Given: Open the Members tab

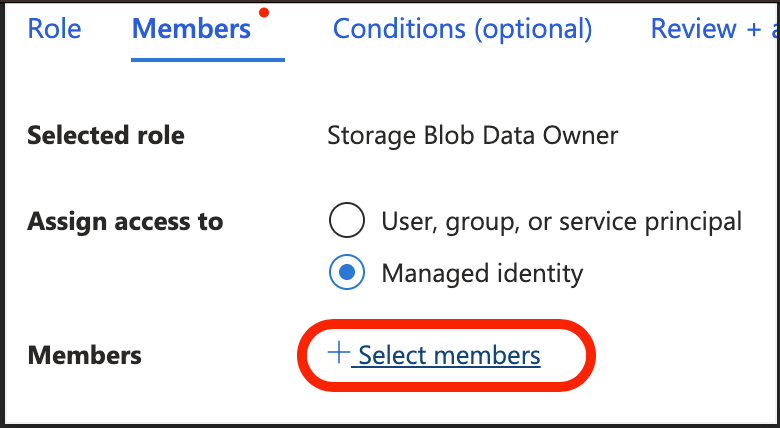Looking at the screenshot, I should point(191,29).
